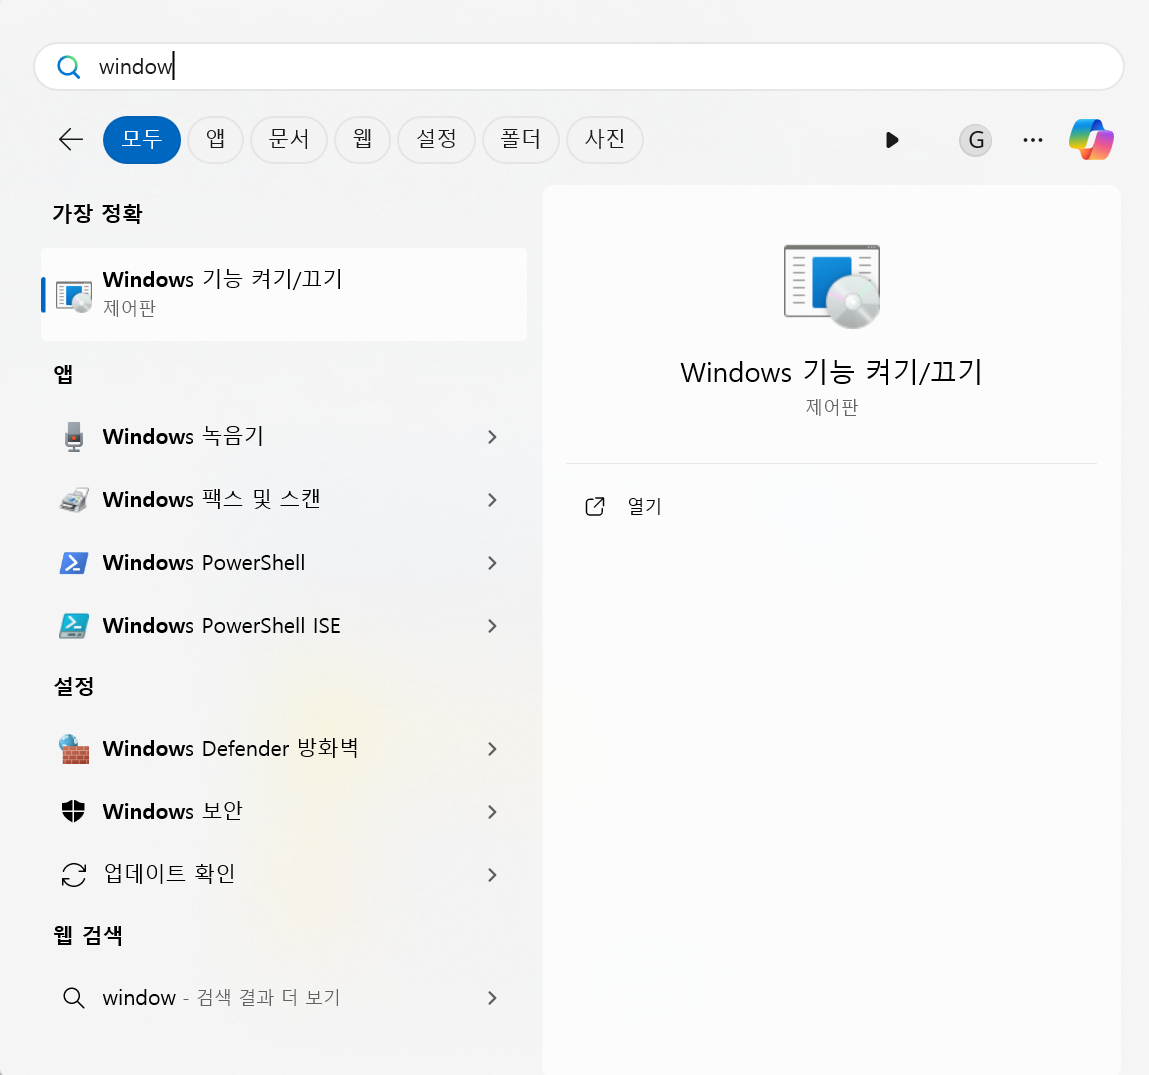Click the open-external icon beside 열기

(x=595, y=506)
